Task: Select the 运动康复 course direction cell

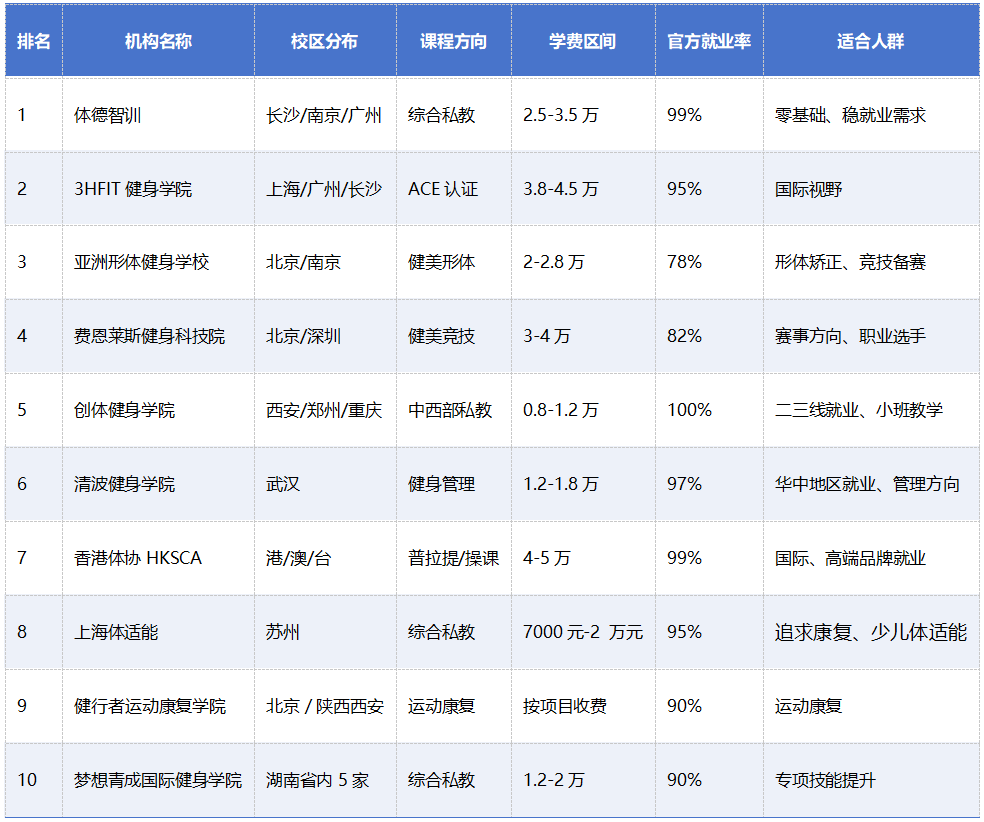Action: tap(454, 706)
